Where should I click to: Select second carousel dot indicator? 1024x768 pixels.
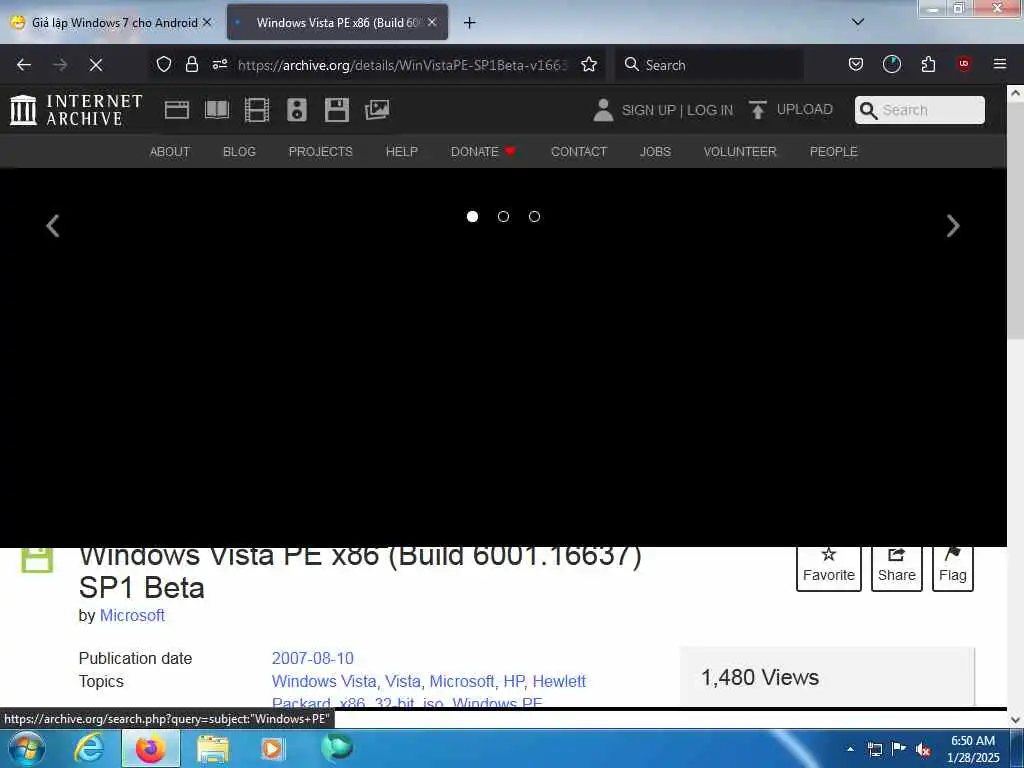click(503, 216)
